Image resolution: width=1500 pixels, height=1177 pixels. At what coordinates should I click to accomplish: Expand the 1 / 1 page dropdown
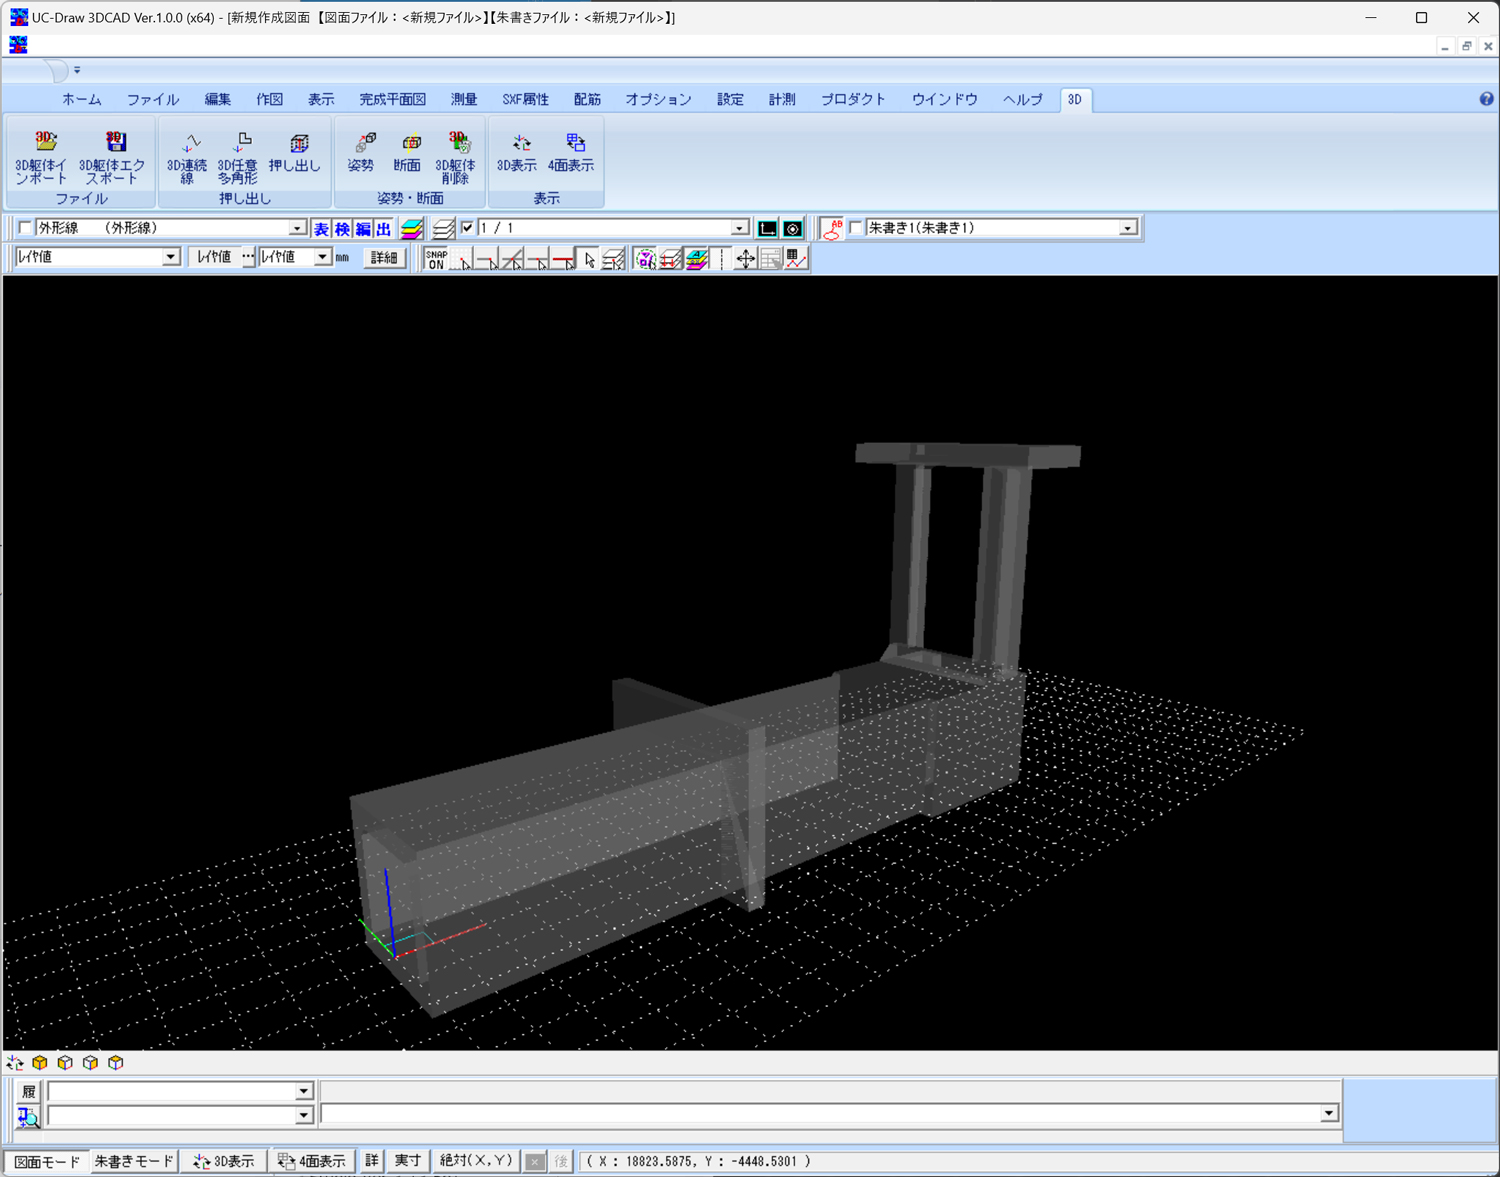pos(739,229)
